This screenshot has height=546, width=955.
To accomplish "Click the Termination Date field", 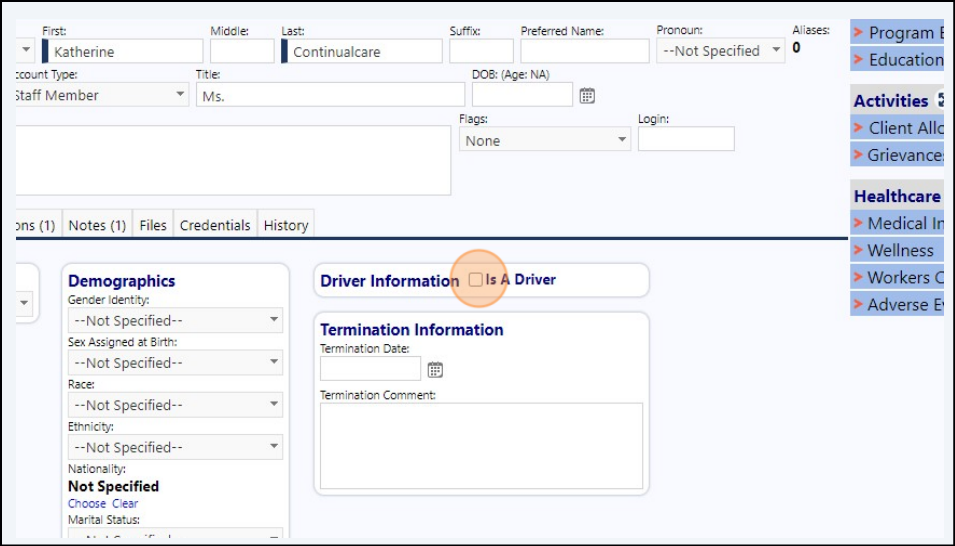I will [x=370, y=369].
